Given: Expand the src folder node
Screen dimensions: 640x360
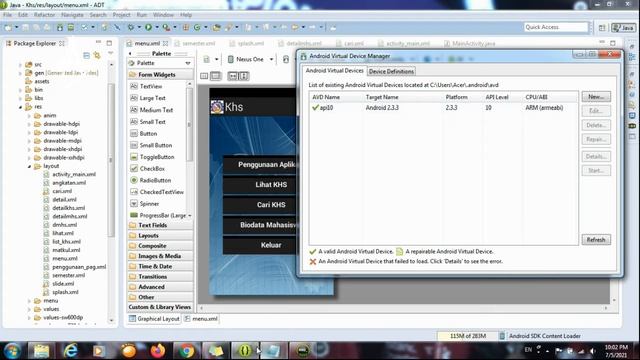Looking at the screenshot, I should [20, 64].
